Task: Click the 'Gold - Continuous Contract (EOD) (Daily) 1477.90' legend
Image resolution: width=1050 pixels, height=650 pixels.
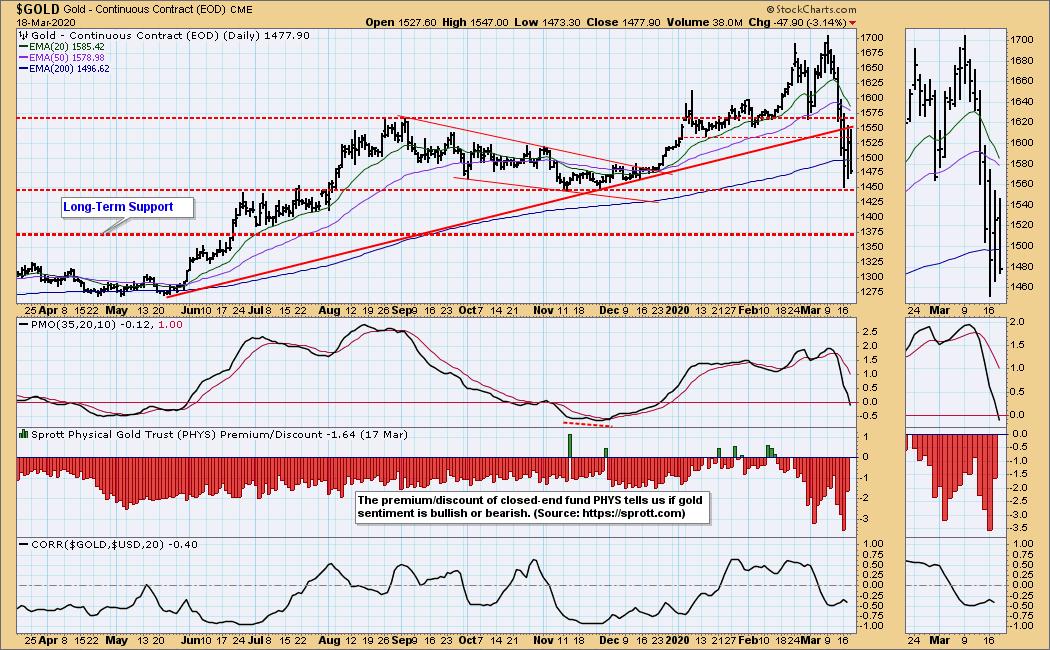Action: pos(171,35)
